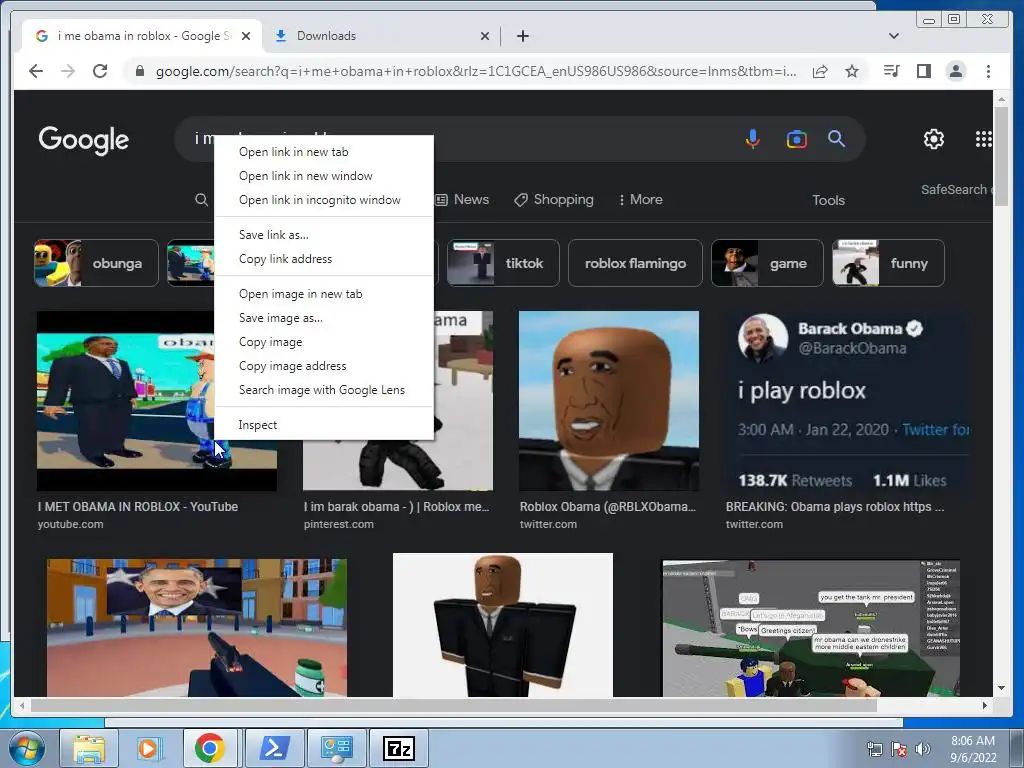Close the Downloads tab
Image resolution: width=1024 pixels, height=768 pixels.
coord(485,36)
